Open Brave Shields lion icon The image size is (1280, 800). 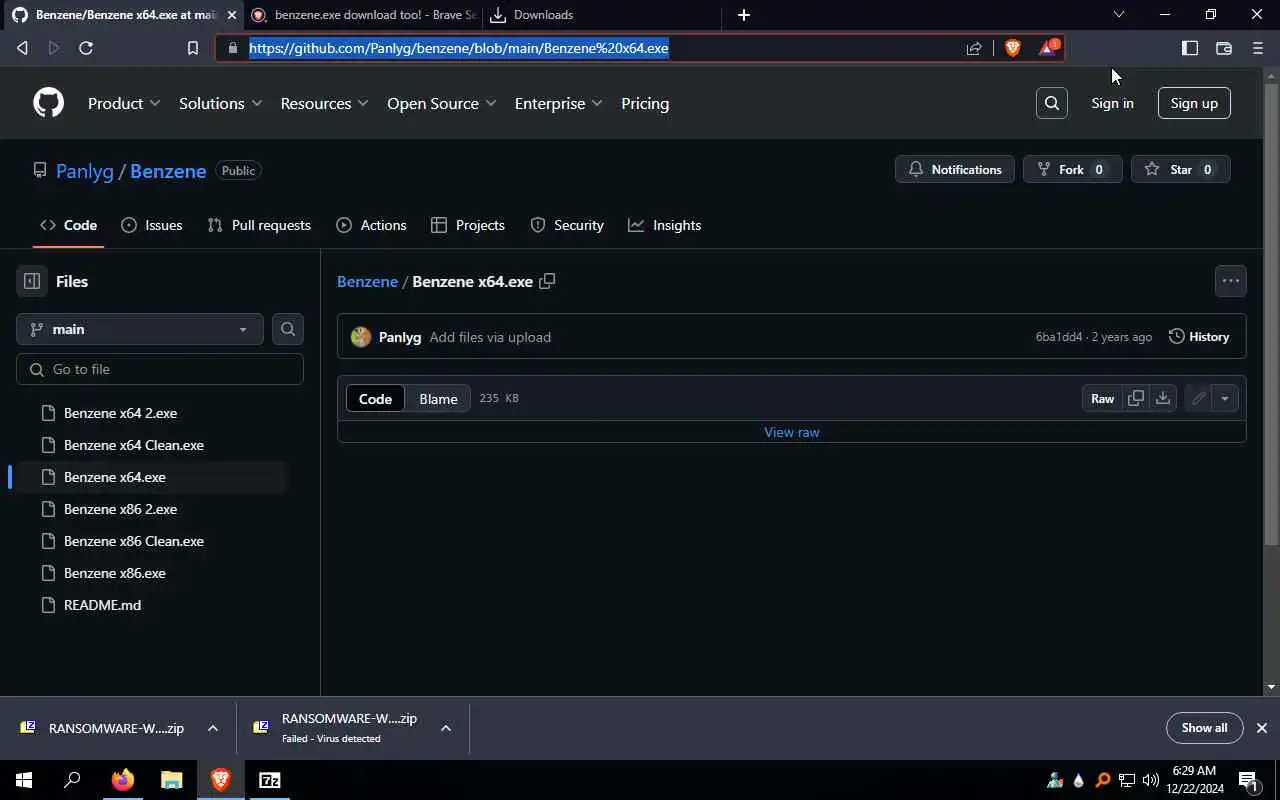[x=1013, y=48]
